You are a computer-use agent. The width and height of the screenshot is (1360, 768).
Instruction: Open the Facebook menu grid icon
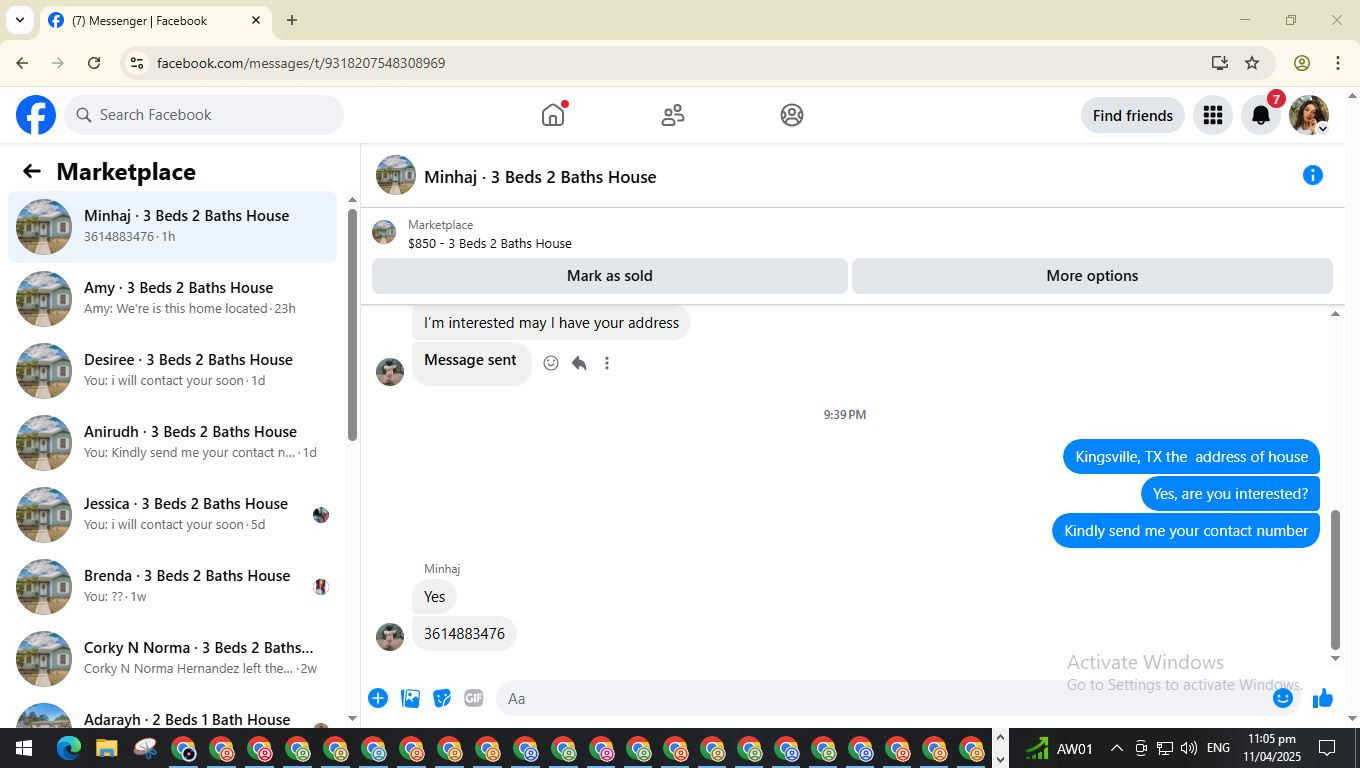point(1213,115)
